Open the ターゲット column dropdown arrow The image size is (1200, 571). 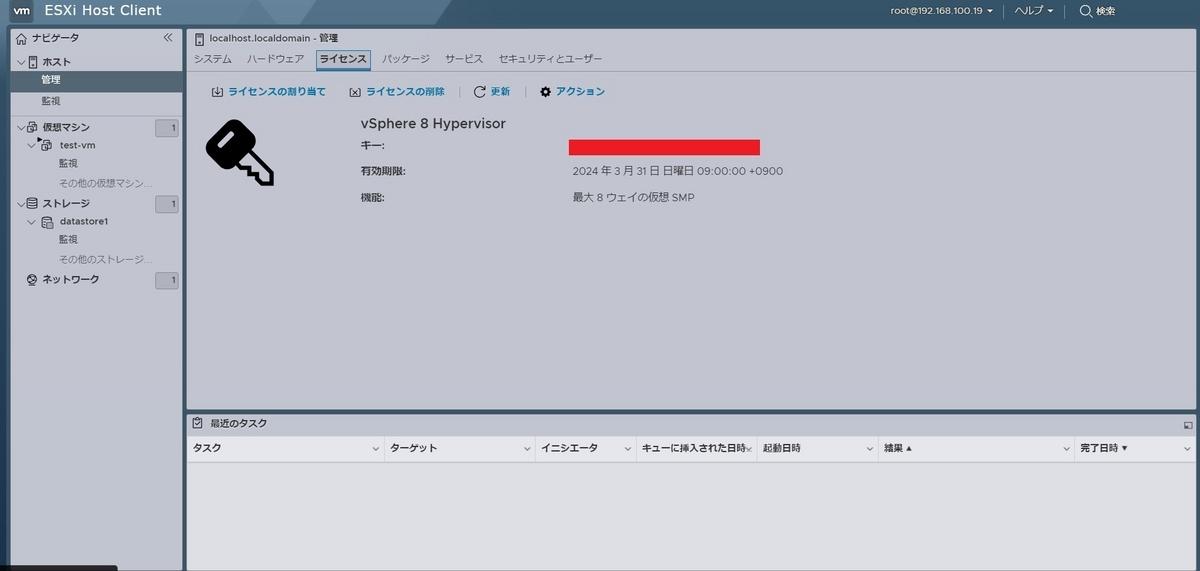pos(527,449)
